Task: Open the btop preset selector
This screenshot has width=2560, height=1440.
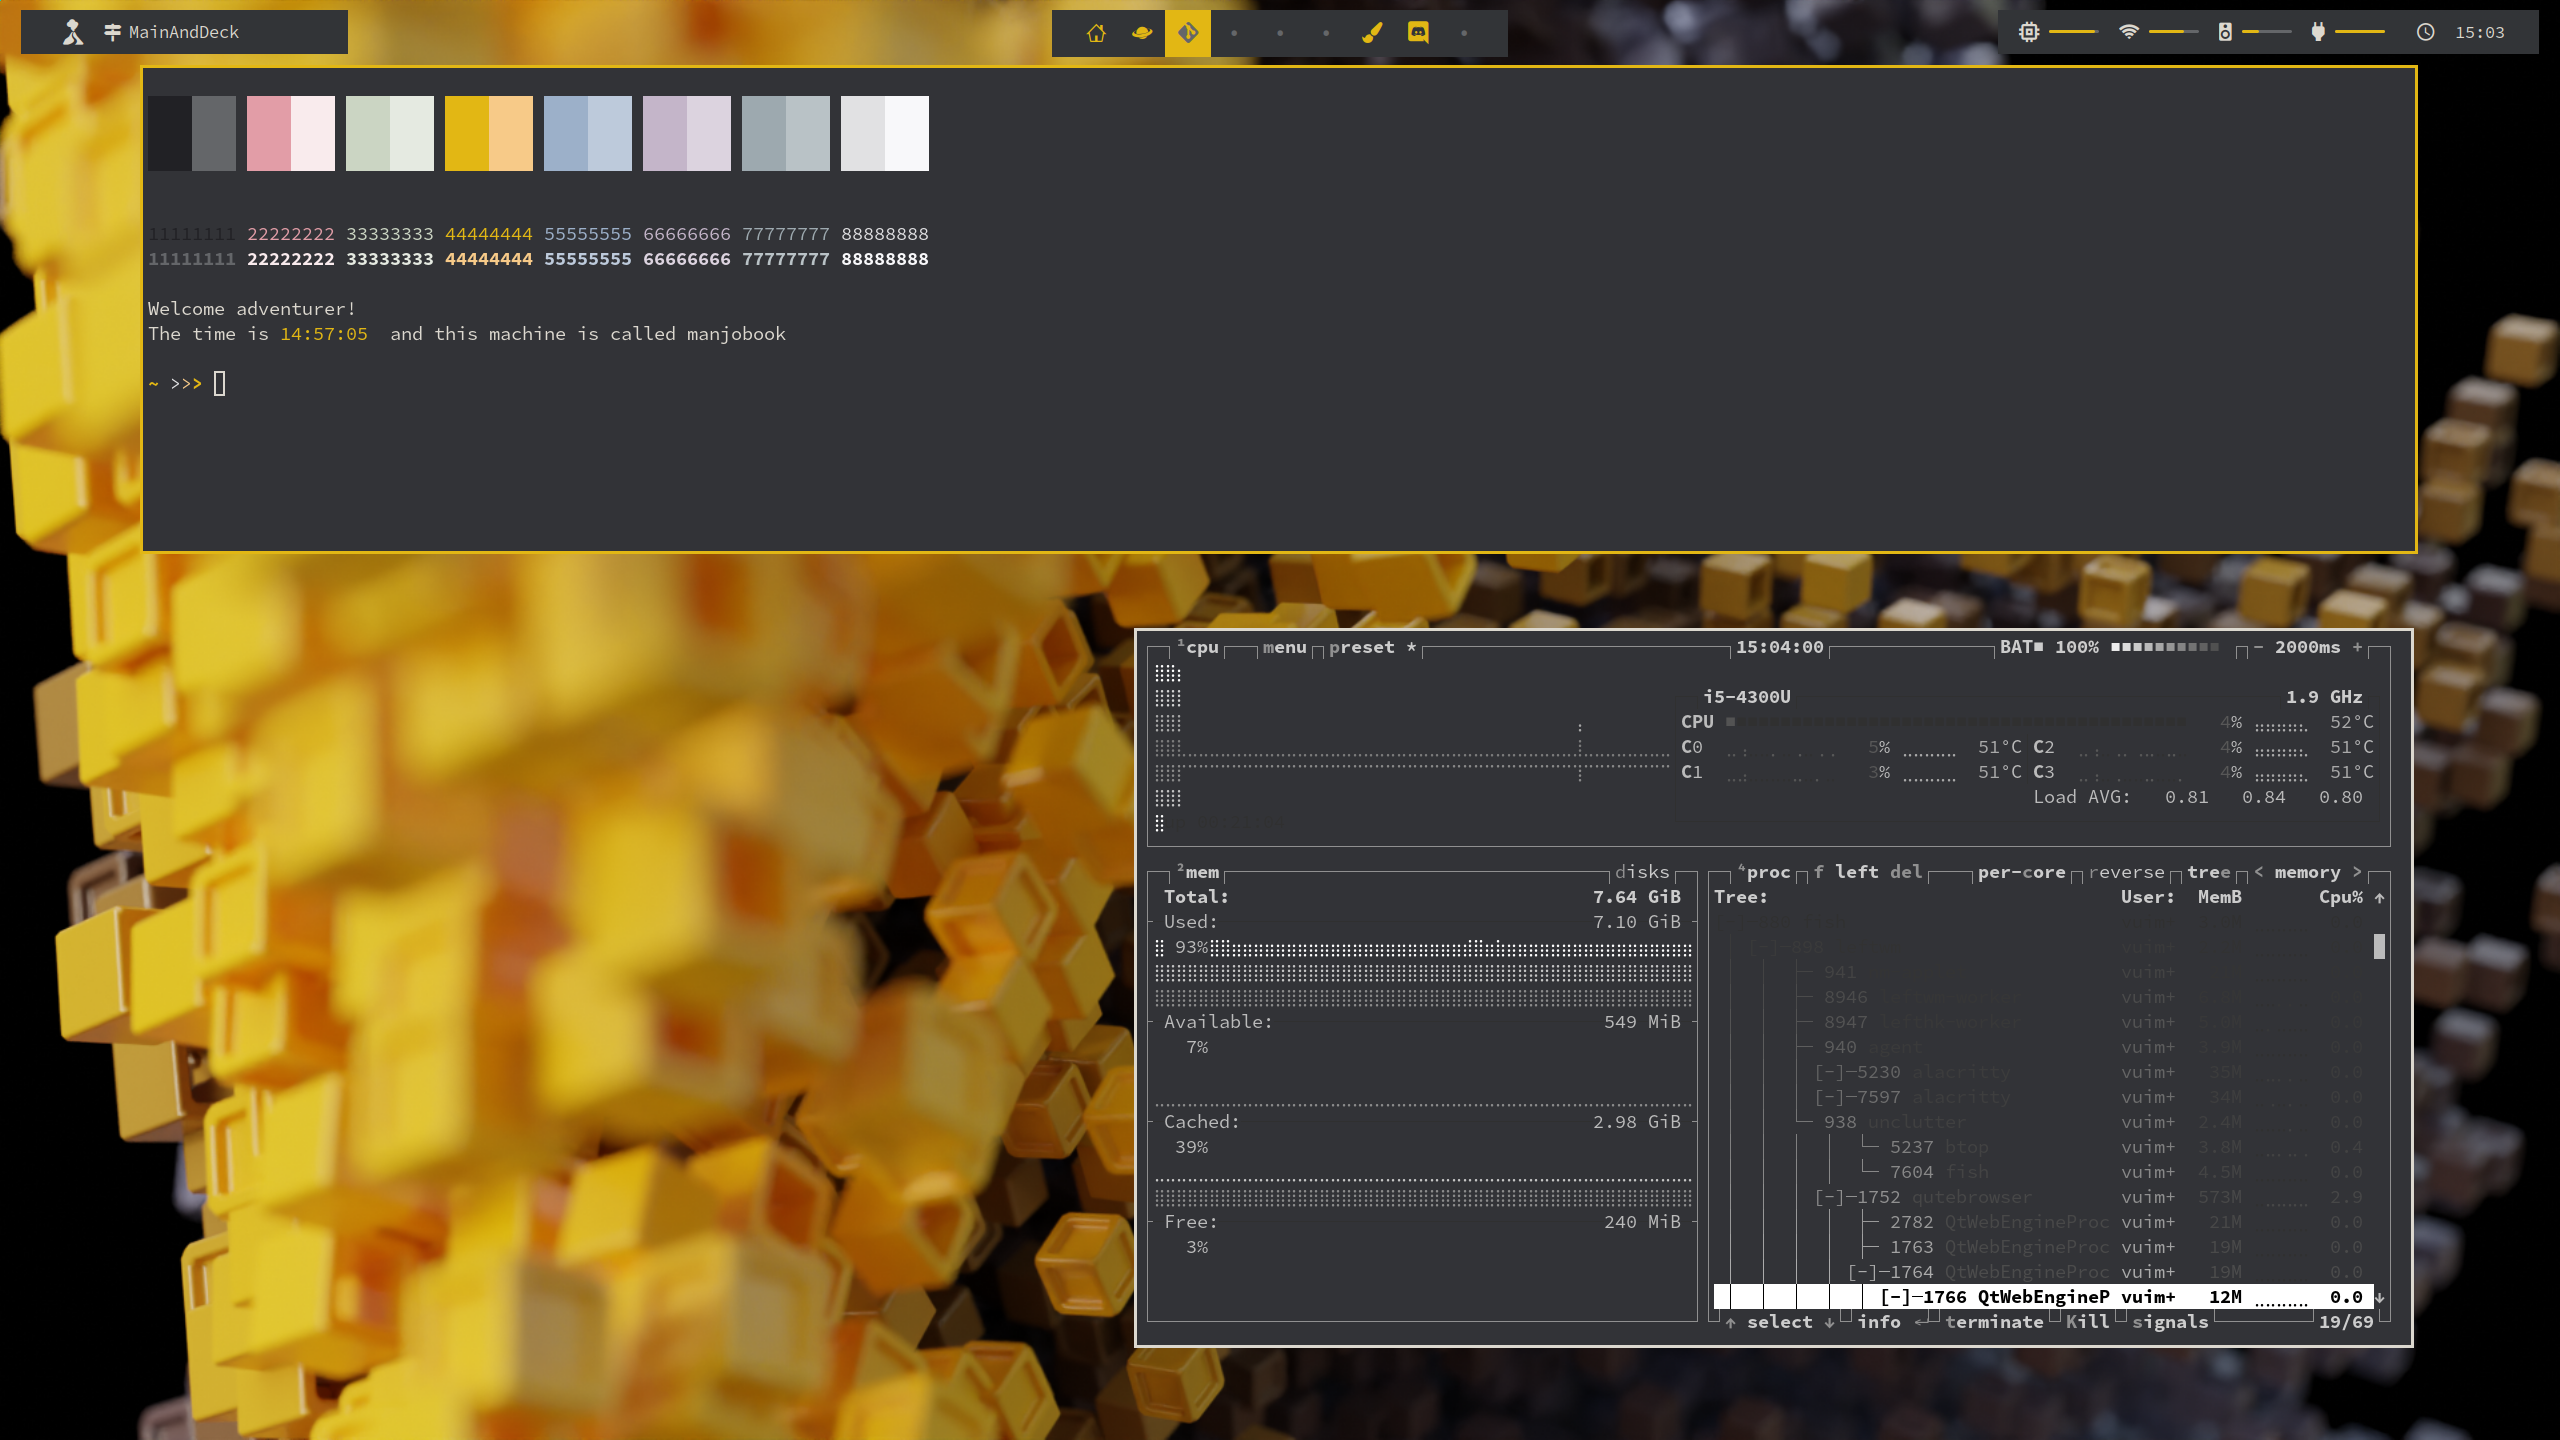Action: 1361,647
